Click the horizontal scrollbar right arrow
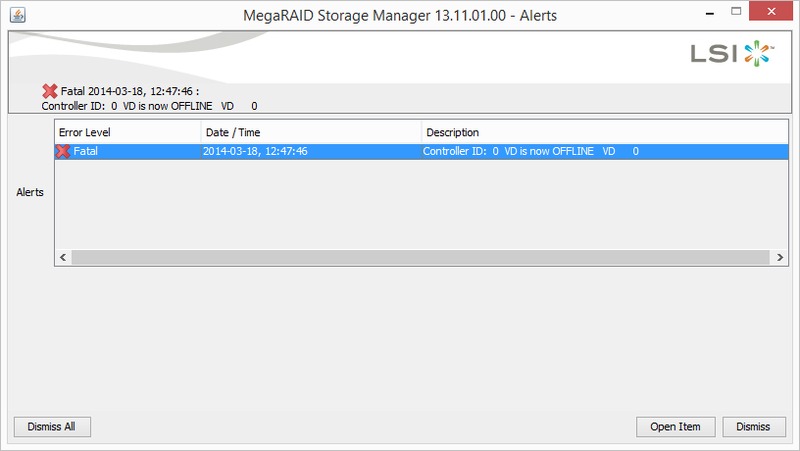 pos(780,257)
